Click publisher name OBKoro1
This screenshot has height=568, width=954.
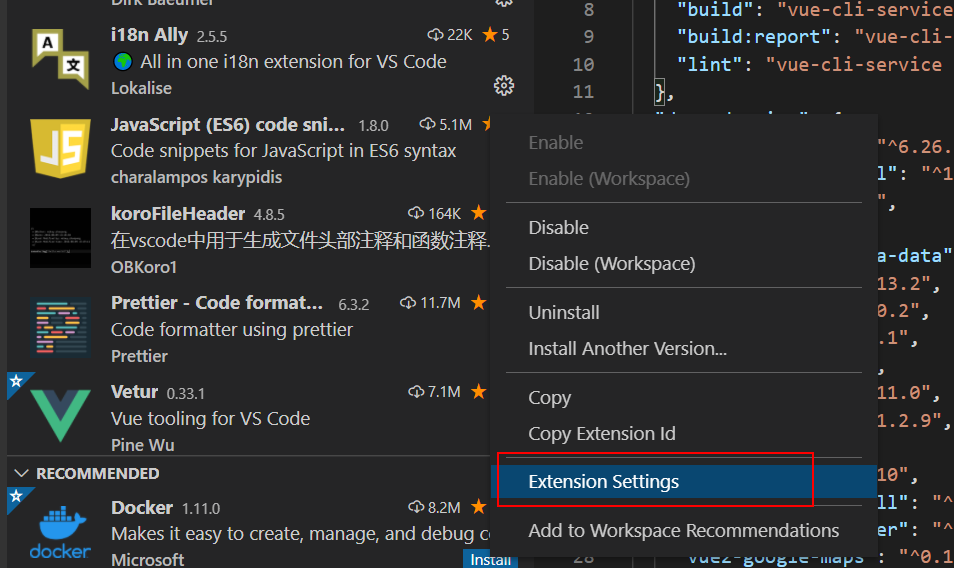(144, 267)
